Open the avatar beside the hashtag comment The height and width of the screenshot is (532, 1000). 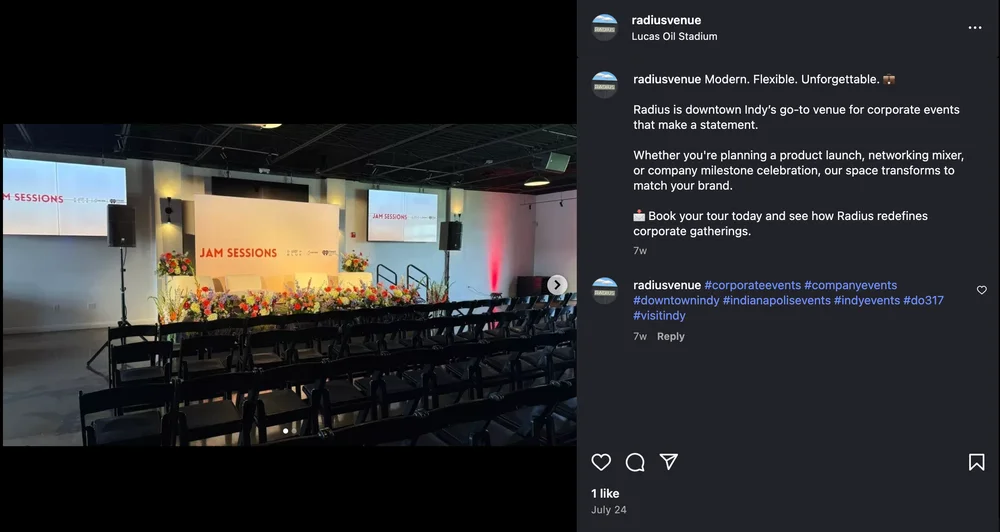pos(605,290)
